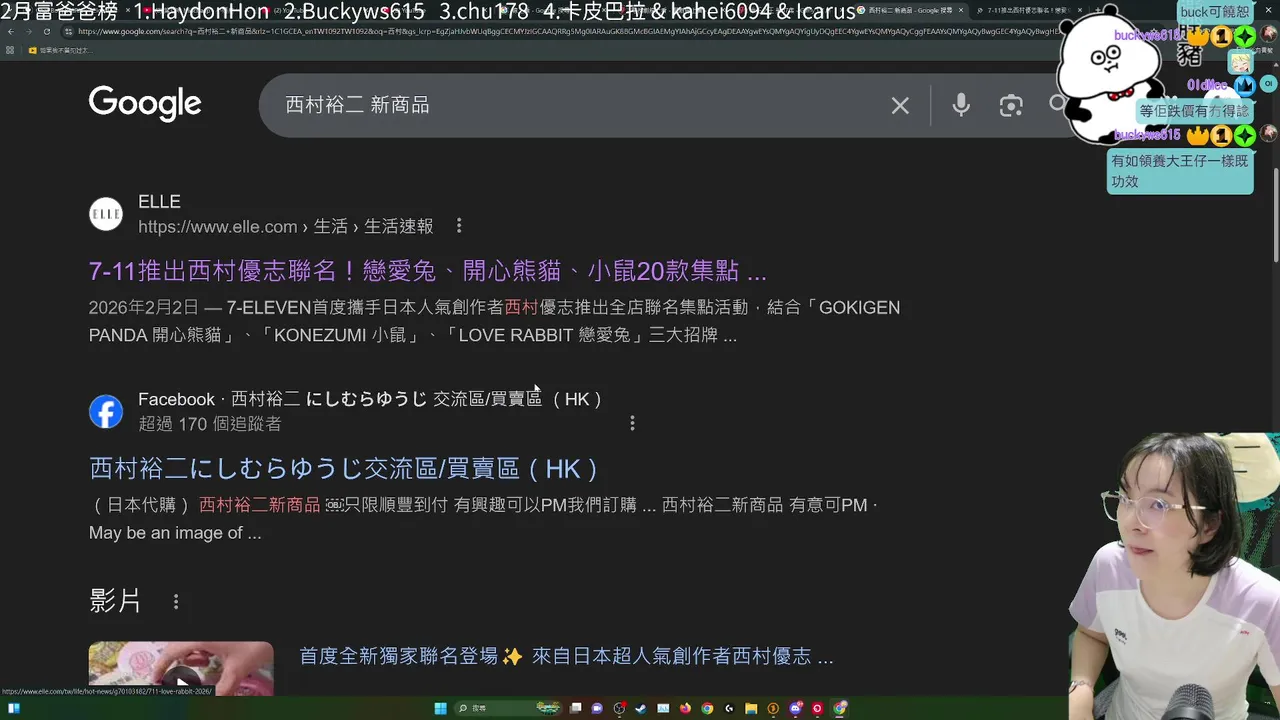This screenshot has width=1280, height=720.
Task: Click the Facebook site favicon
Action: pos(106,411)
